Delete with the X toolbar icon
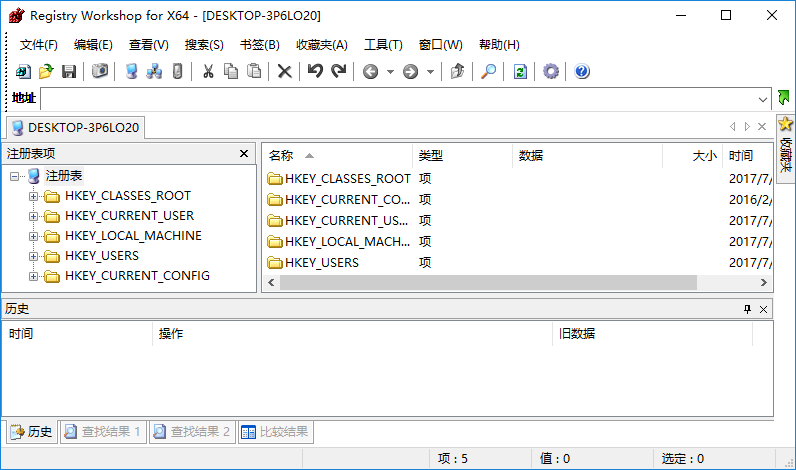The width and height of the screenshot is (796, 470). click(285, 72)
